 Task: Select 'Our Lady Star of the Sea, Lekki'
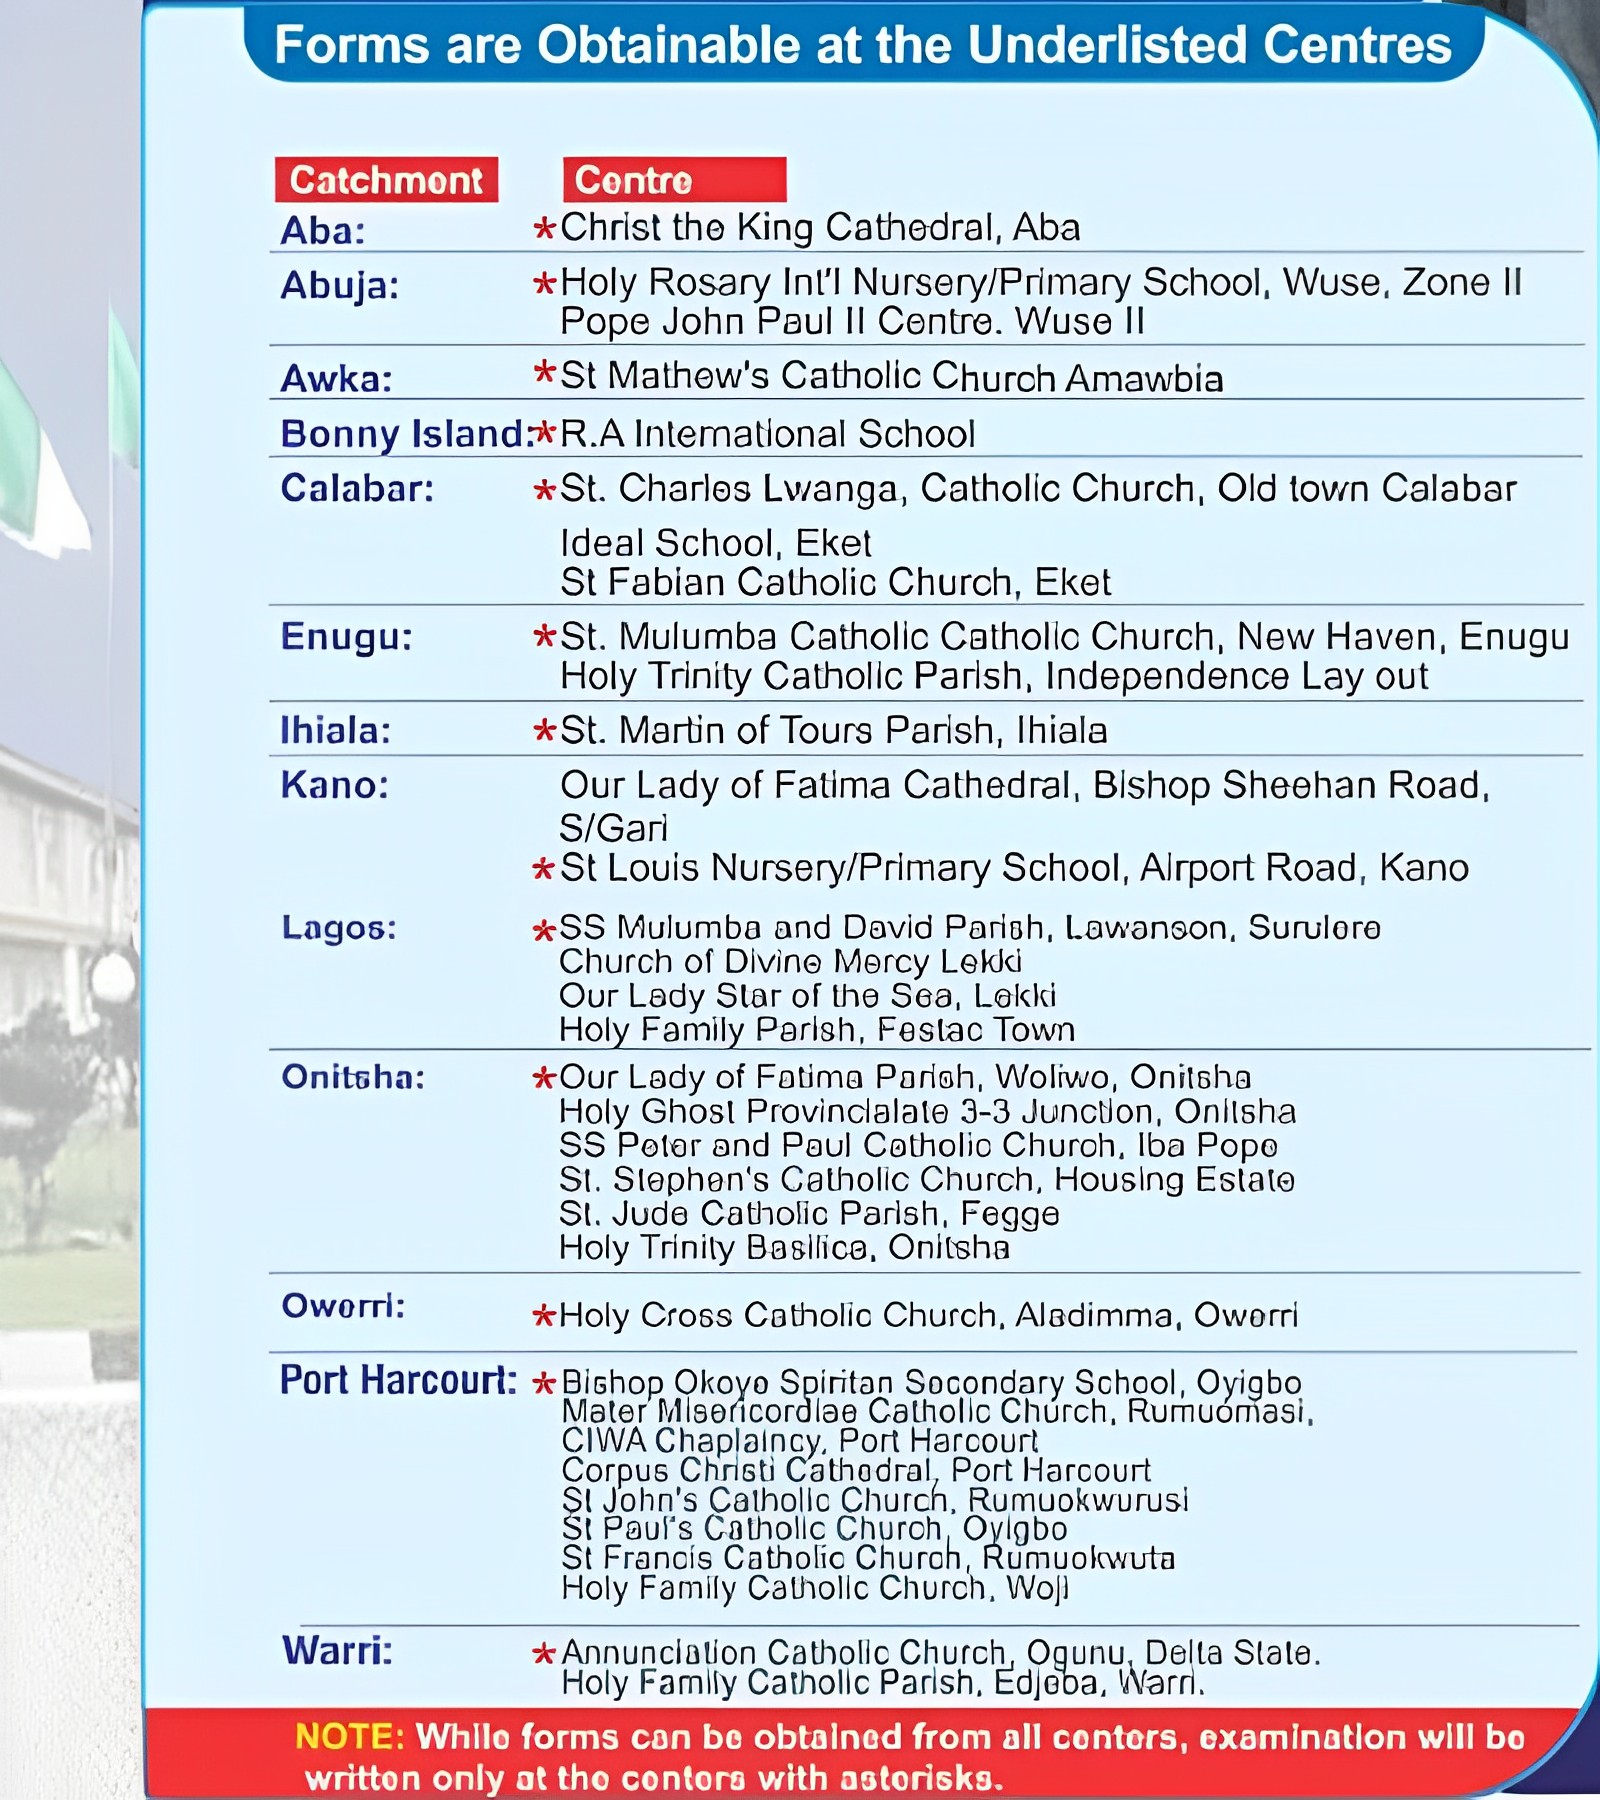point(807,996)
